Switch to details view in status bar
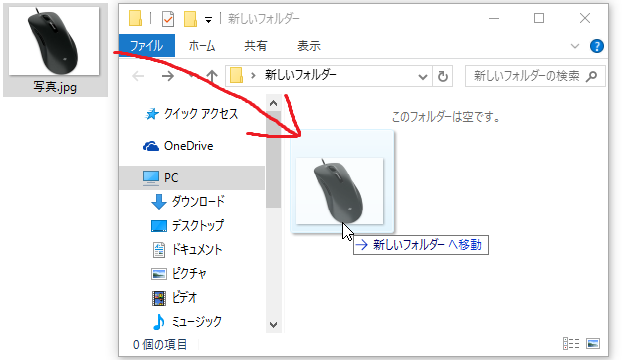 (x=571, y=344)
